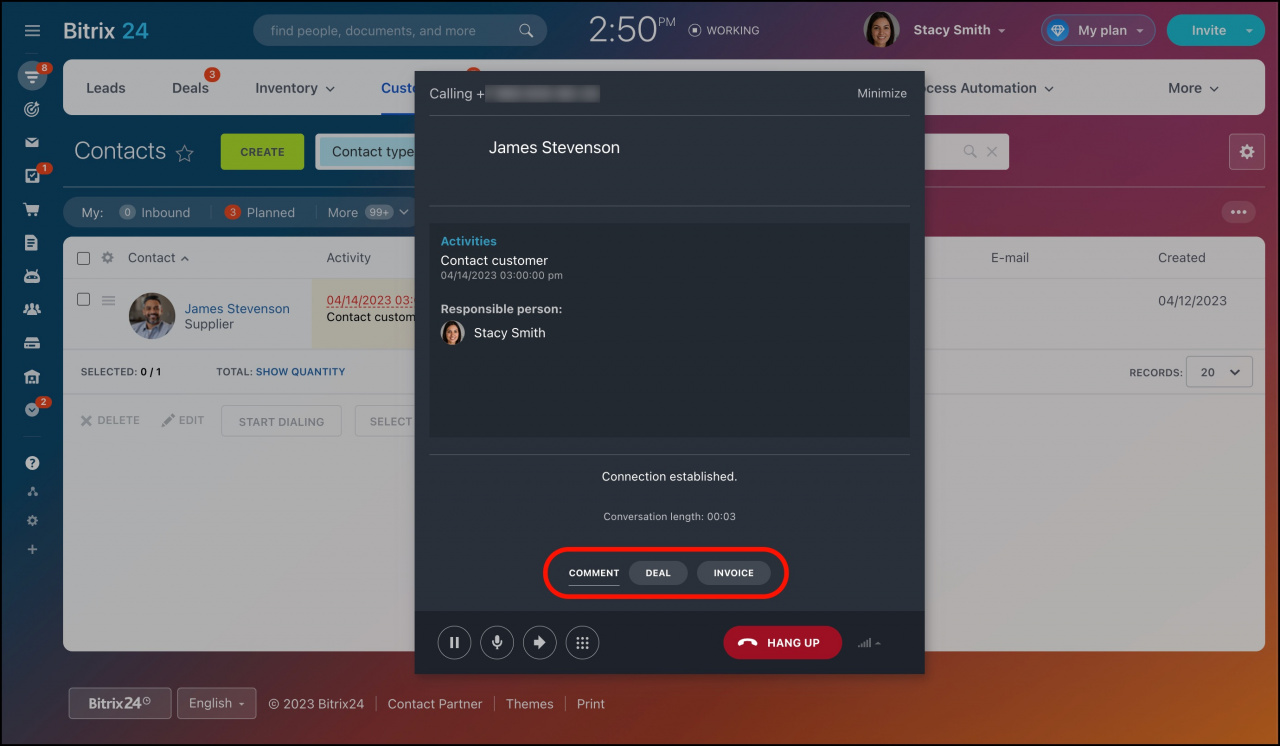Select the DEAL tab in call window
This screenshot has height=746, width=1280.
click(658, 573)
